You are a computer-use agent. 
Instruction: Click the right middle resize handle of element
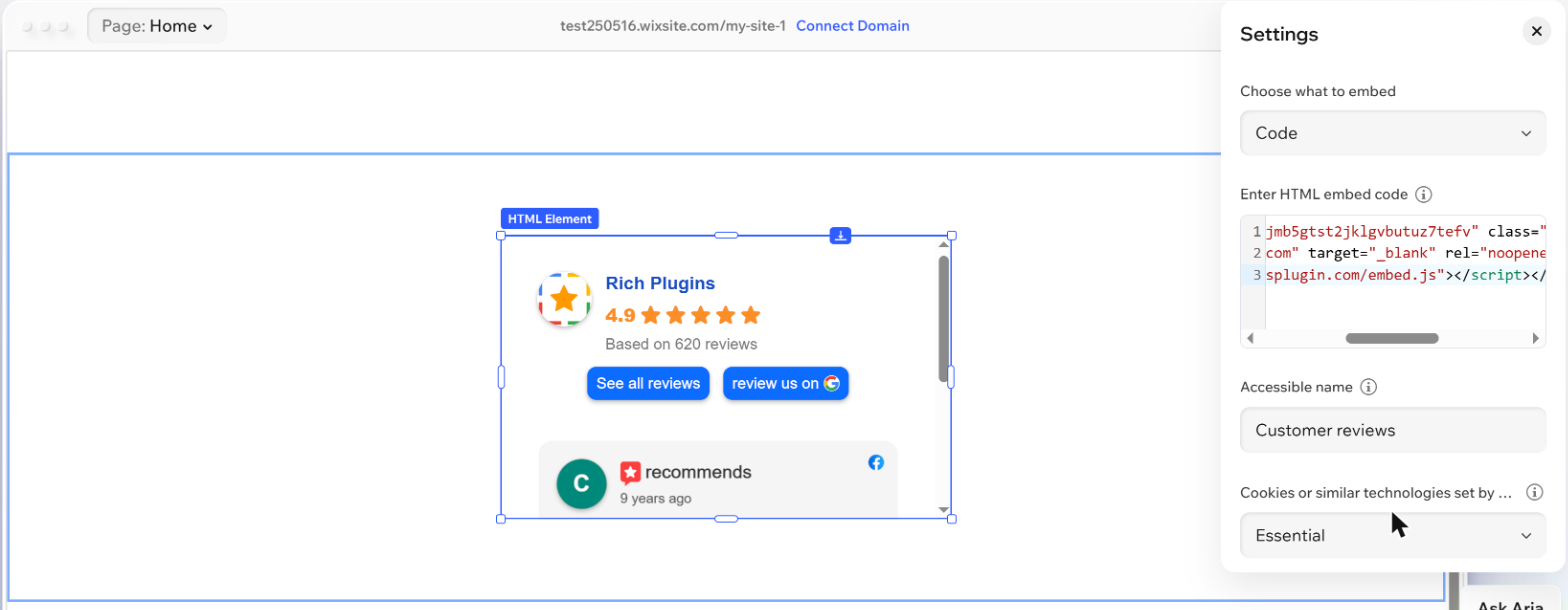click(951, 377)
